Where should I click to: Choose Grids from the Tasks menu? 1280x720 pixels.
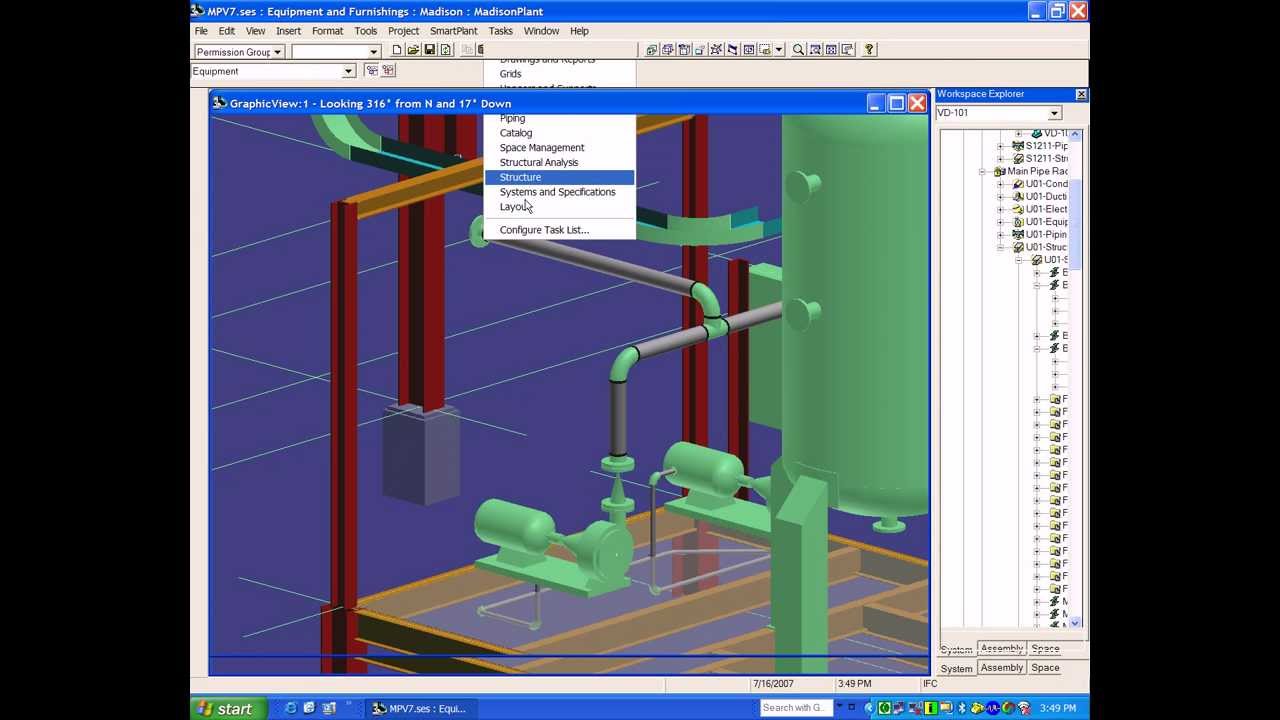559,74
